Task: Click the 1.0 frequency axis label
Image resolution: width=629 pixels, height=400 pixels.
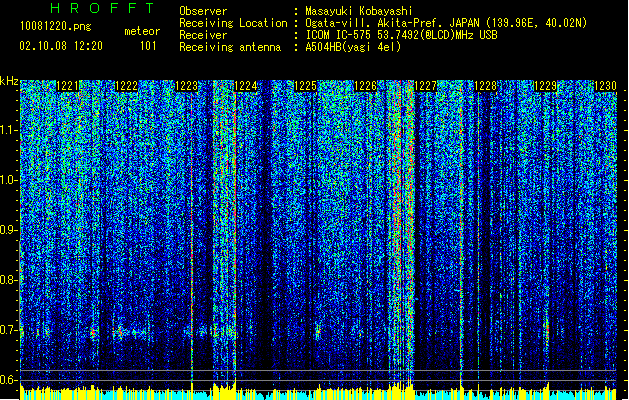Action: [x=9, y=180]
